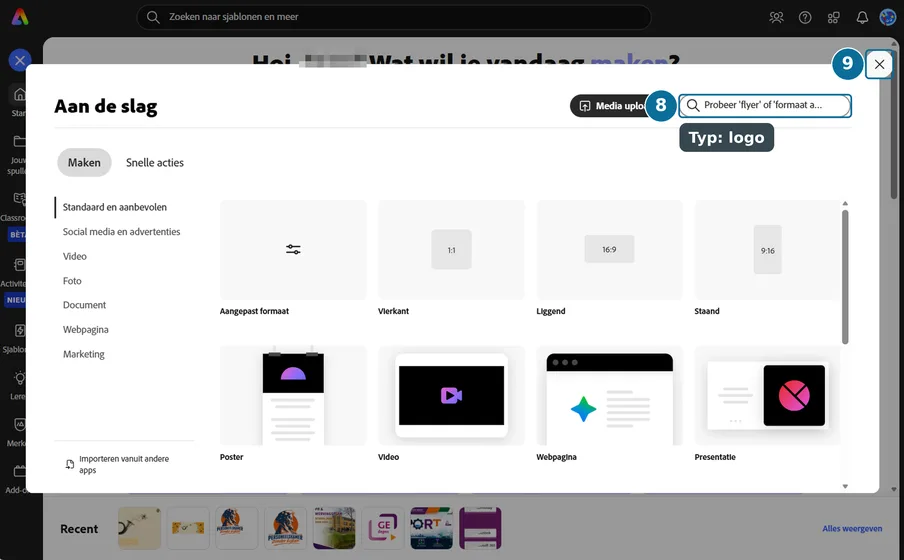Viewport: 904px width, 560px height.
Task: Select the Foto category
Action: click(72, 281)
